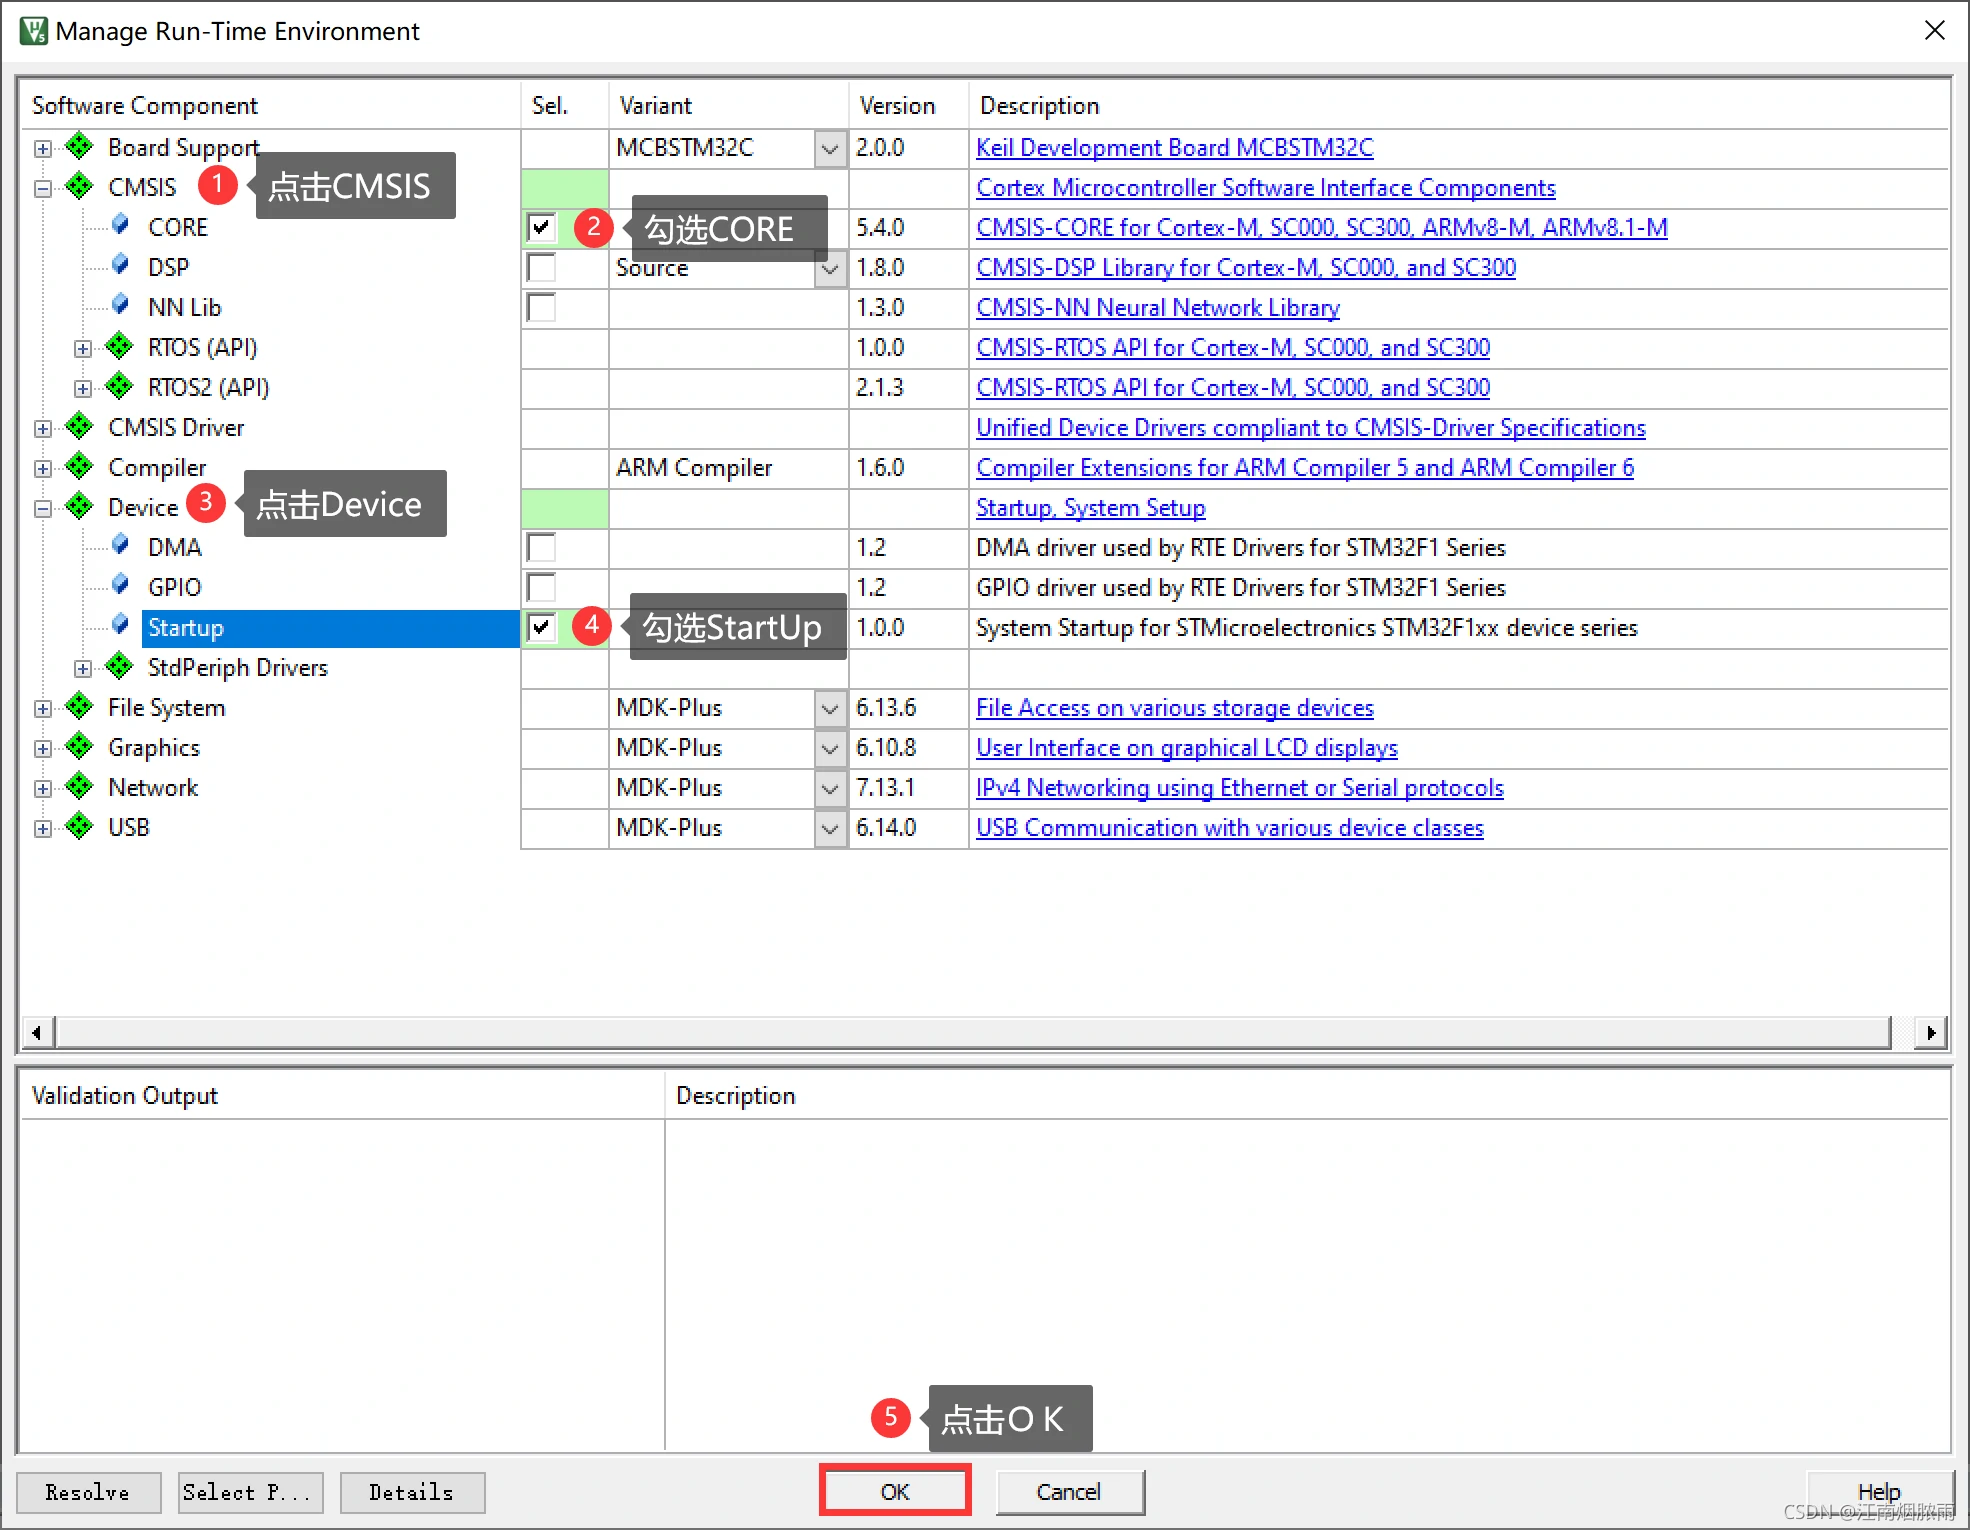
Task: Collapse the CMSIS tree node
Action: [43, 188]
